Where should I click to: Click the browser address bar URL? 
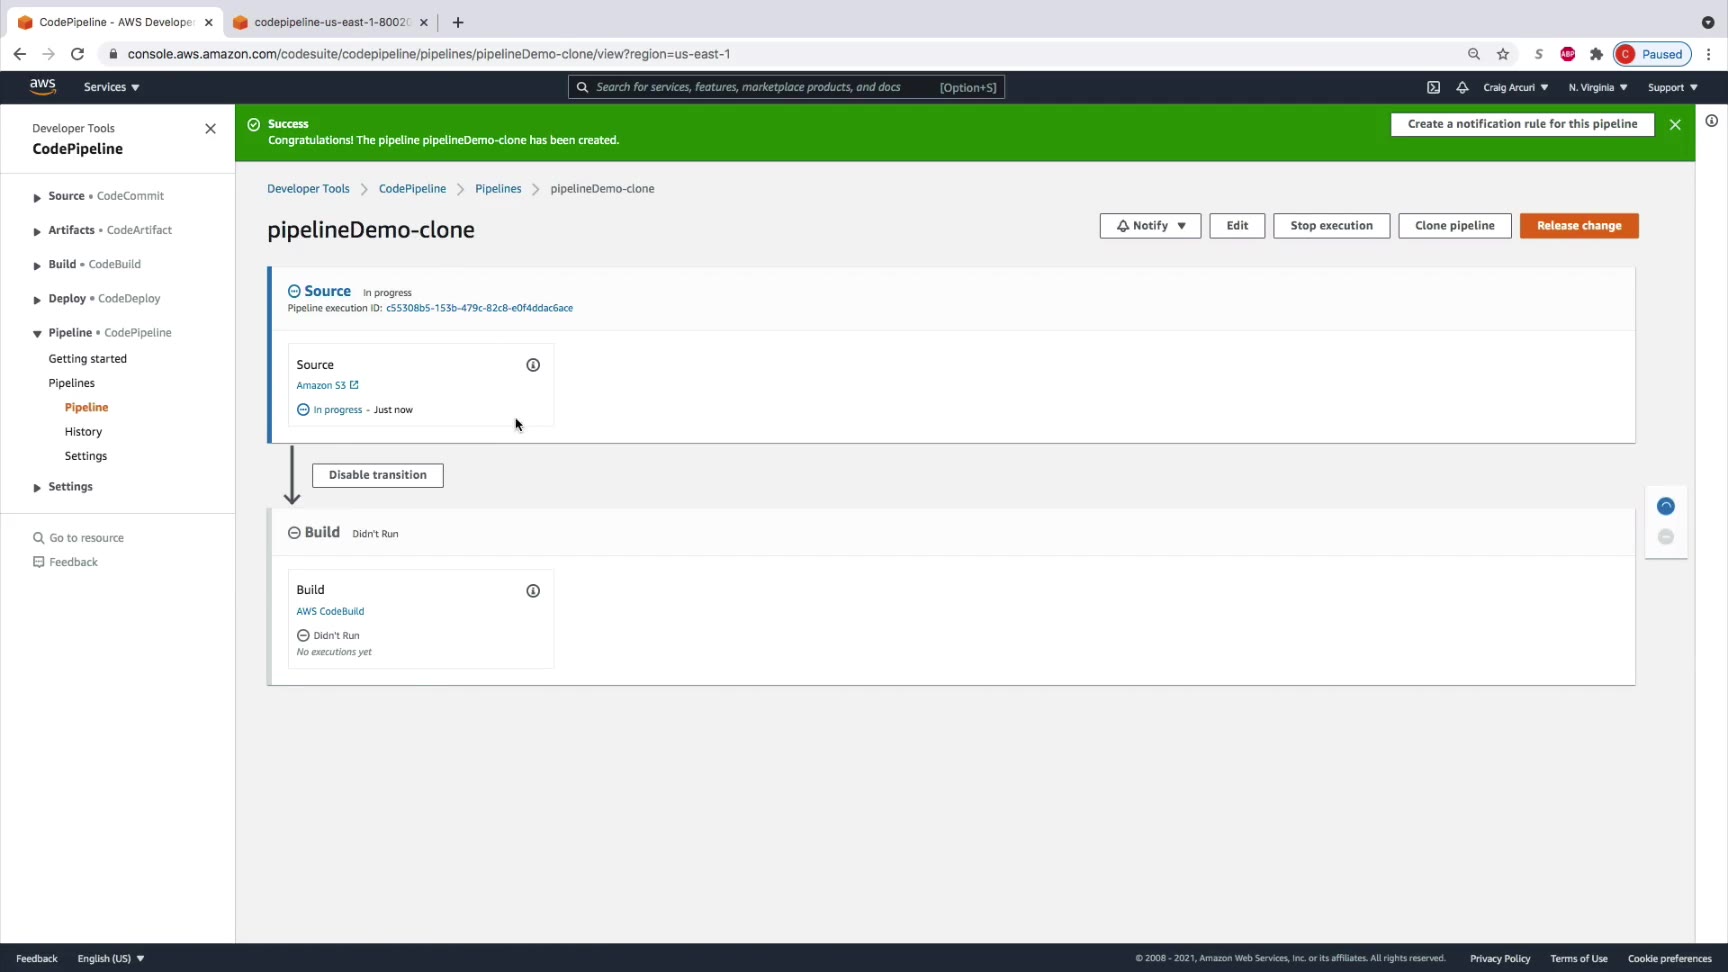coord(428,54)
